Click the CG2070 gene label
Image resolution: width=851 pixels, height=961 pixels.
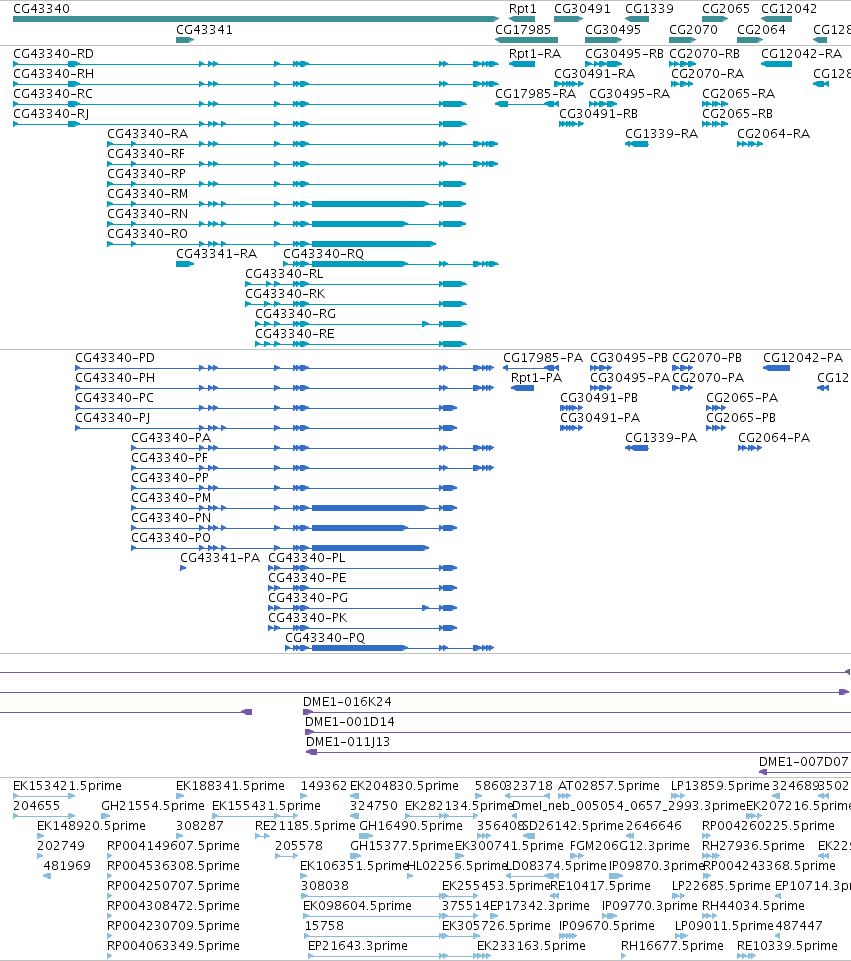[x=693, y=29]
